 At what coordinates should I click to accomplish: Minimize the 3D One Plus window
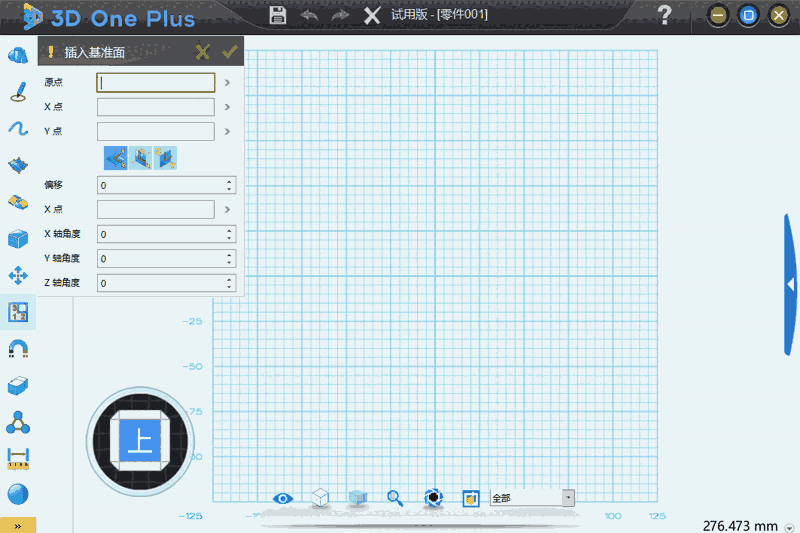pyautogui.click(x=718, y=16)
